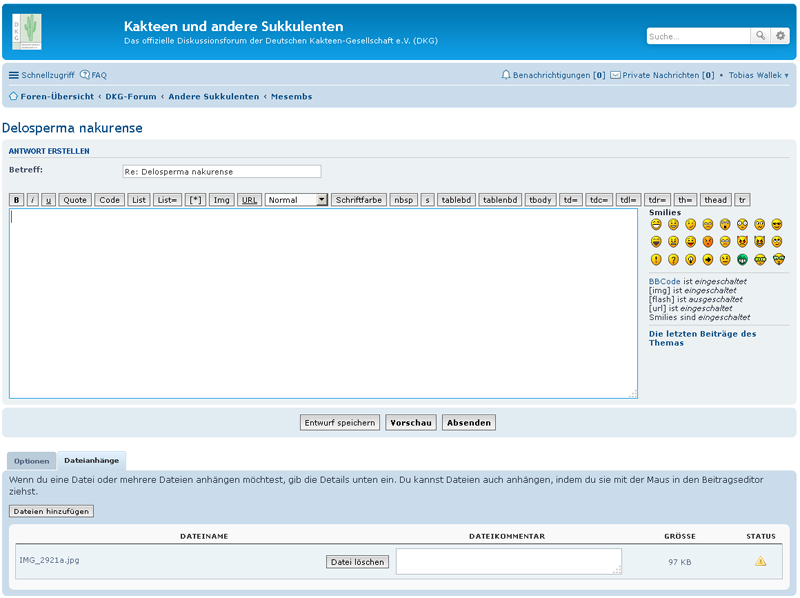Click the DKG cactus logo
The width and height of the screenshot is (800, 598).
point(27,31)
